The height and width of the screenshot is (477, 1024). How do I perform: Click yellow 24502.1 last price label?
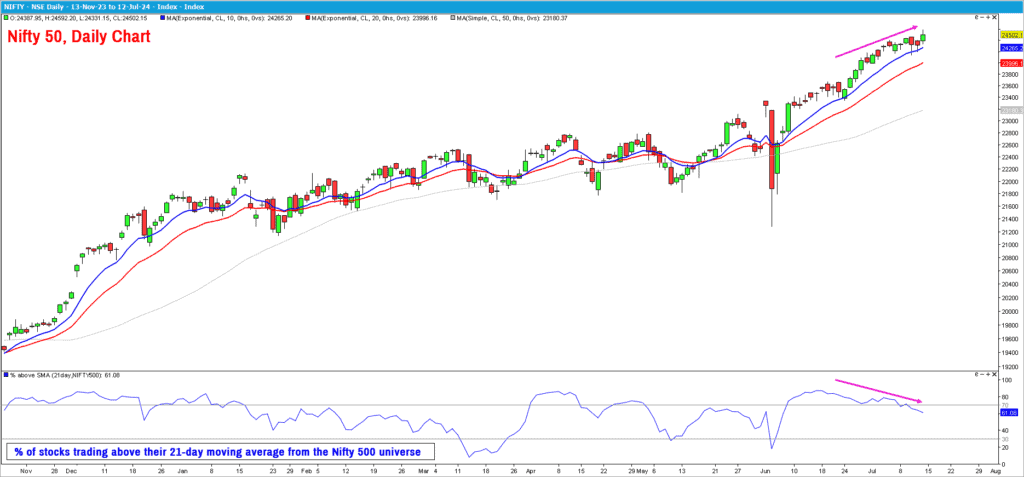tap(1011, 35)
